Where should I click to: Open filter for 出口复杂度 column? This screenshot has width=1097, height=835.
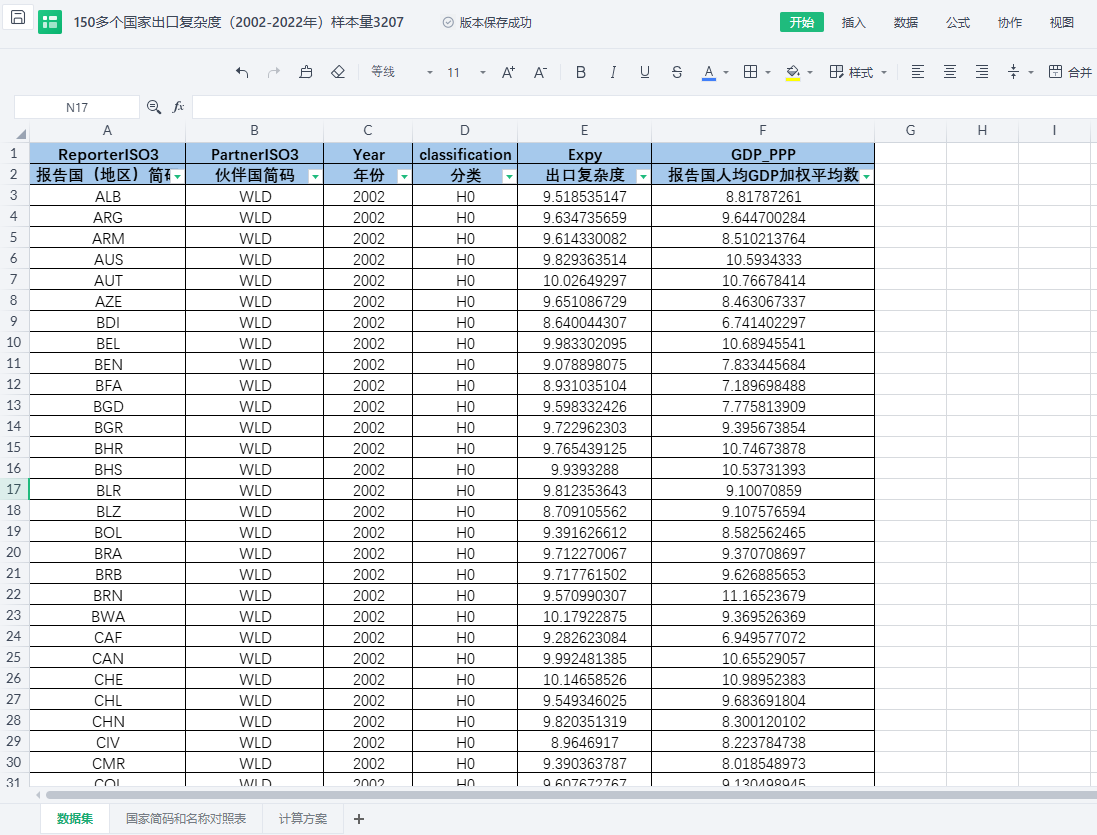(x=643, y=176)
